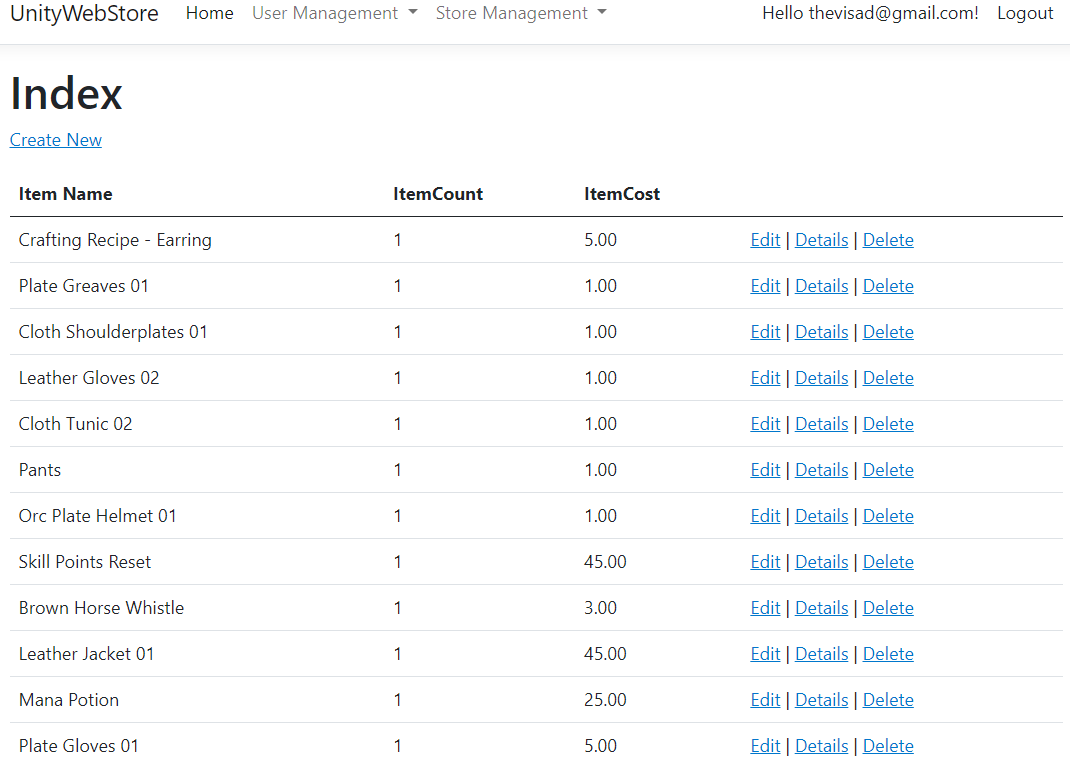Viewport: 1070px width, 767px height.
Task: Delete the Cloth Shoulderplates 01 item
Action: (x=888, y=332)
